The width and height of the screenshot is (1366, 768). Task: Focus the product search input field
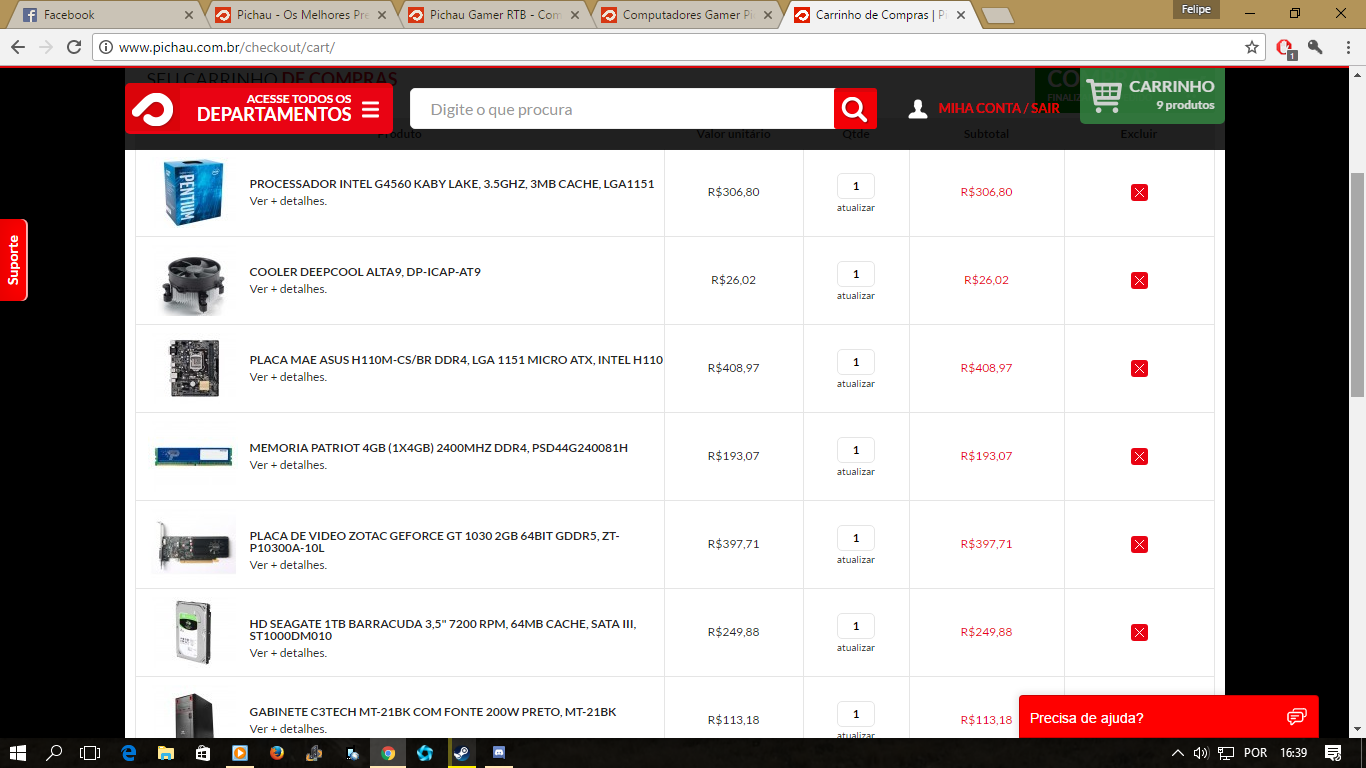click(622, 108)
